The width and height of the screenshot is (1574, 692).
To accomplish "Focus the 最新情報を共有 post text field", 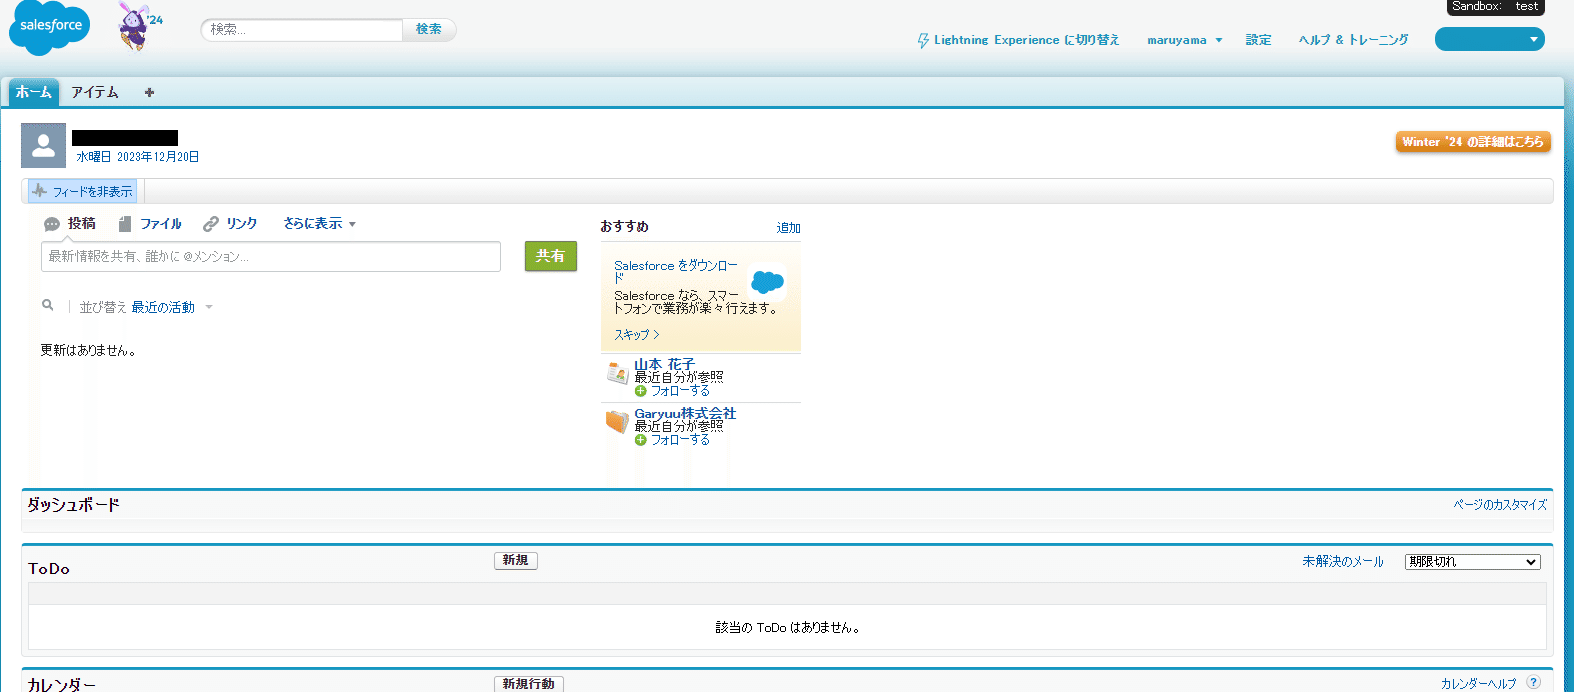I will coord(271,256).
